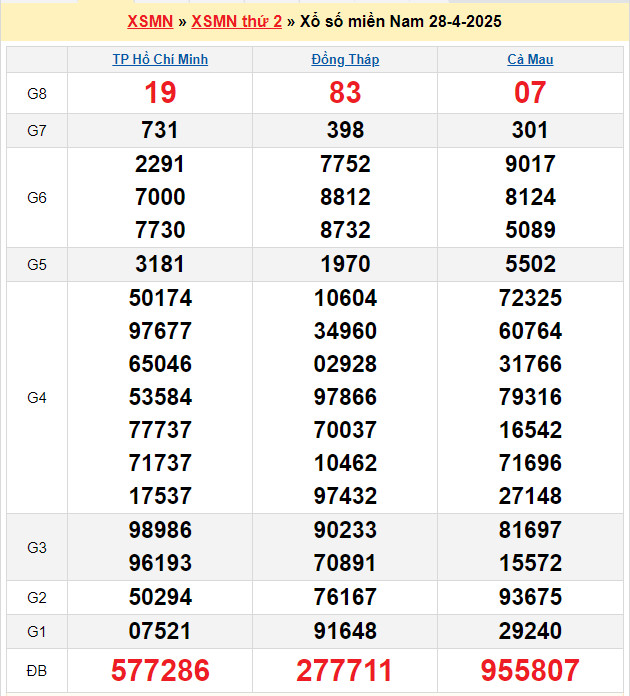Click G1 number 91648
Viewport: 630px width, 696px height.
point(345,631)
